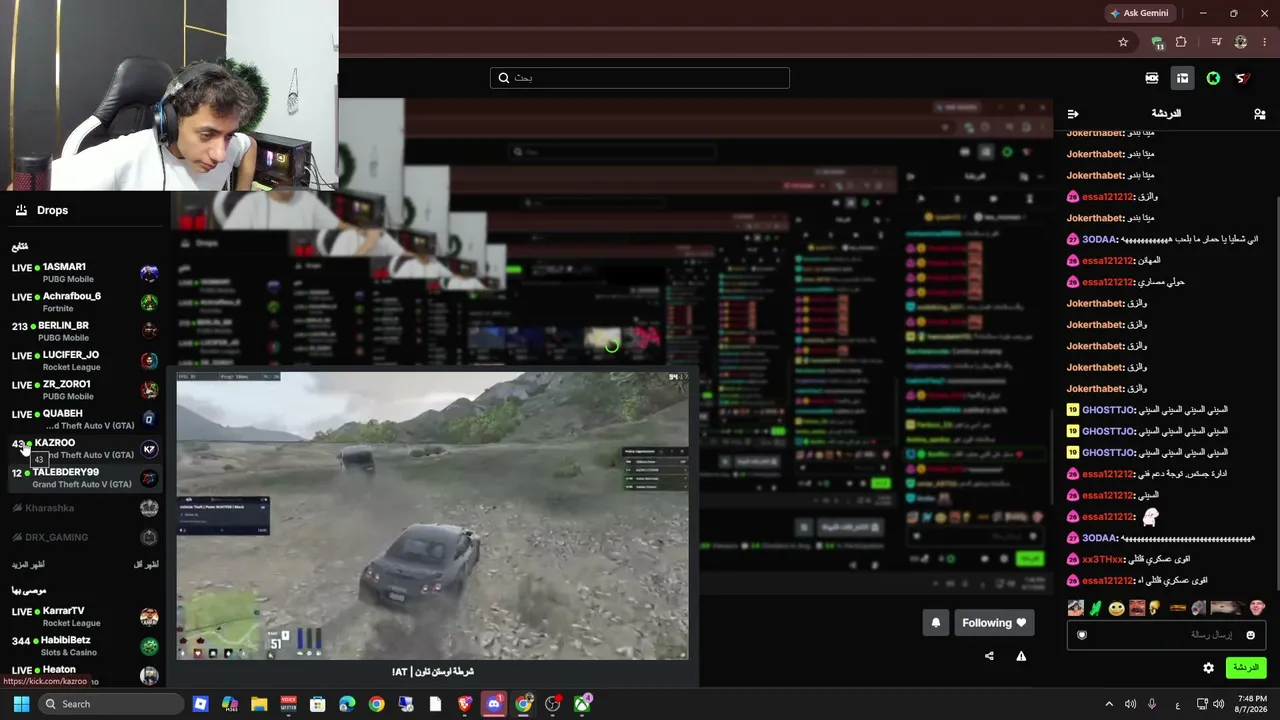Show hidden system tray icons
Viewport: 1280px width, 720px height.
[x=1108, y=704]
